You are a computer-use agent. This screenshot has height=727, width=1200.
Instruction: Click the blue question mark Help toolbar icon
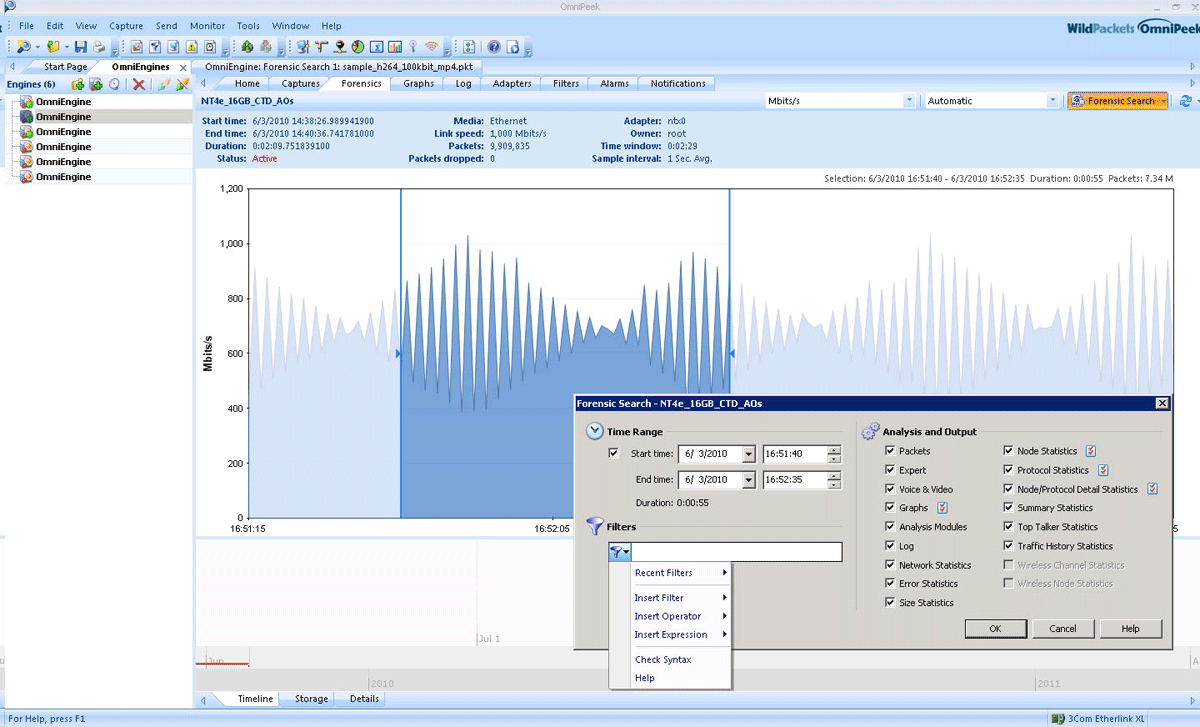tap(493, 47)
